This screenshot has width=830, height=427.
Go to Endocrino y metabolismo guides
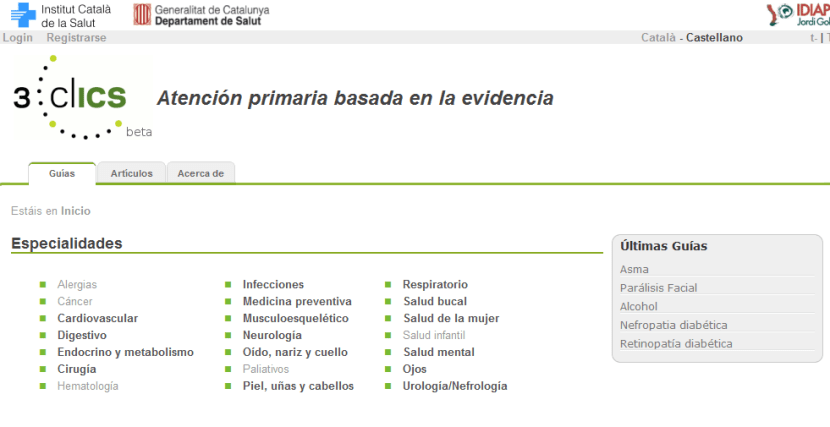(125, 352)
